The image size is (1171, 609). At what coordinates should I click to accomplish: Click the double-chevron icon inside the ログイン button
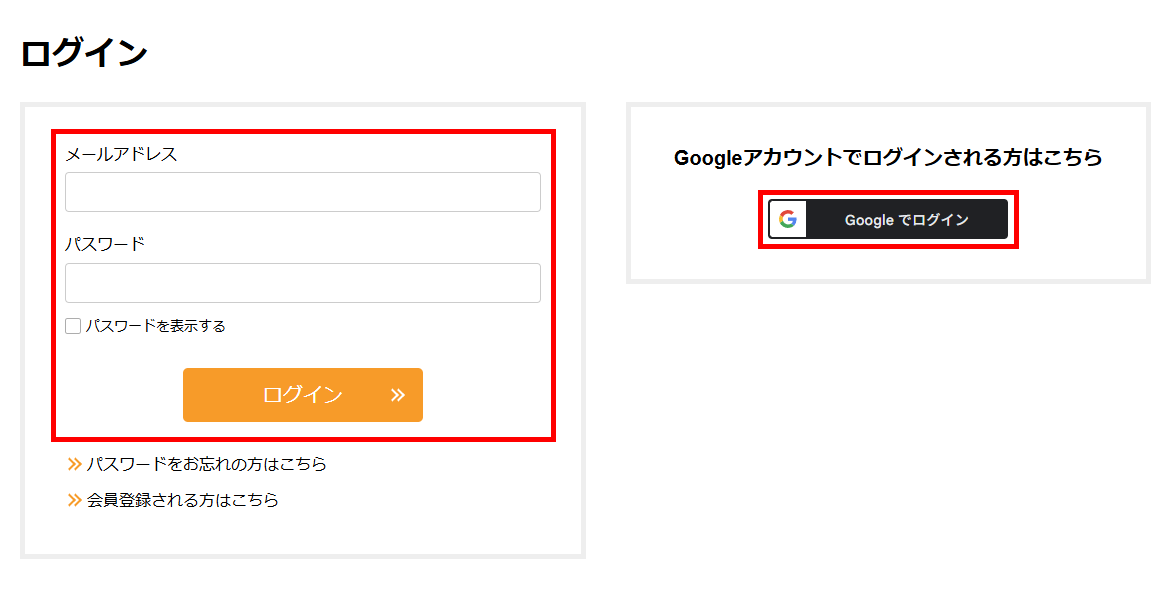397,395
